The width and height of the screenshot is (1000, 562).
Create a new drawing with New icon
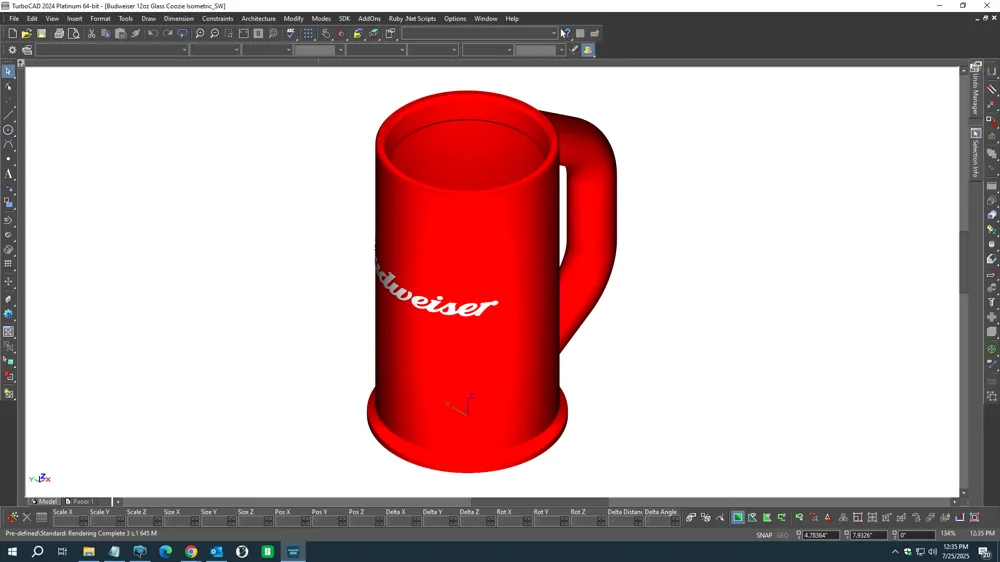12,33
